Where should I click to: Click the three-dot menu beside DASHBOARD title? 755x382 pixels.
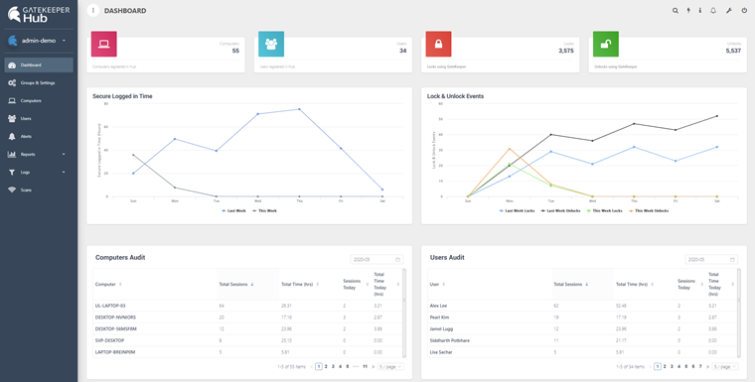click(93, 11)
